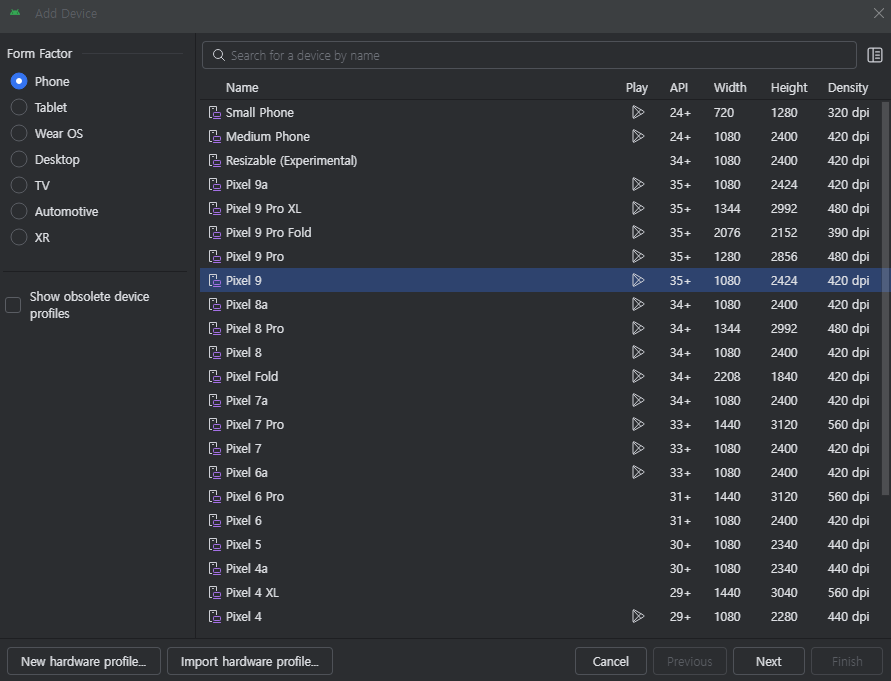Click the magnifier icon in search field
Viewport: 891px width, 681px height.
coord(219,55)
